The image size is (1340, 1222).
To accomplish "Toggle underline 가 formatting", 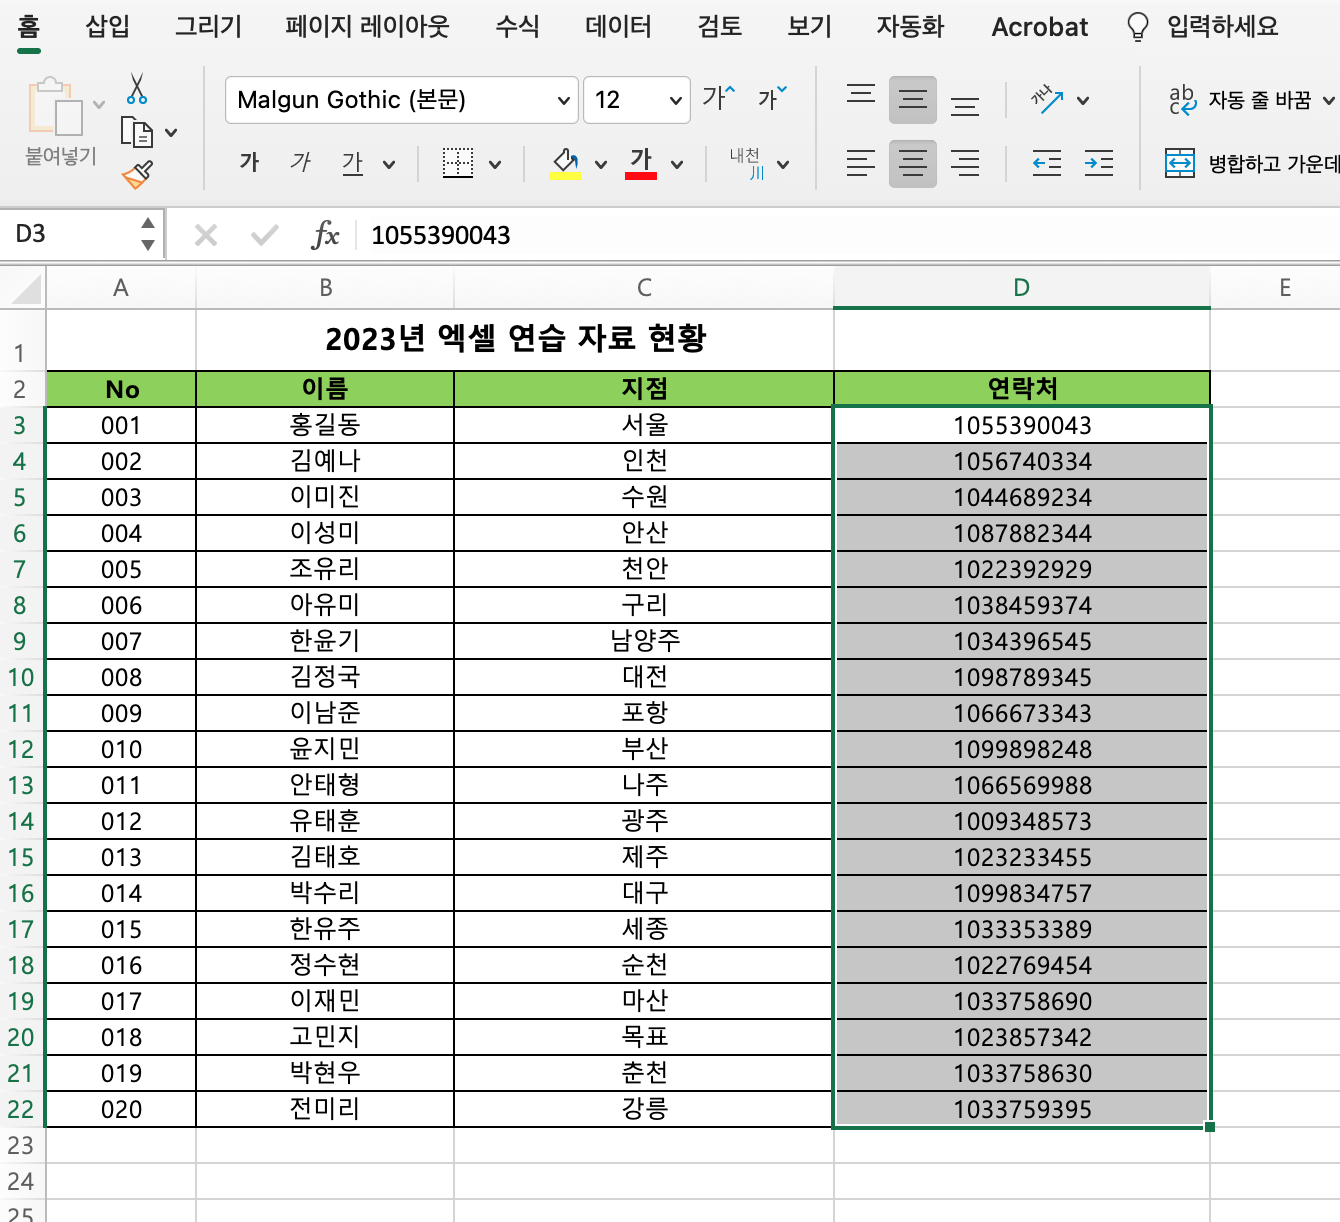I will [352, 163].
